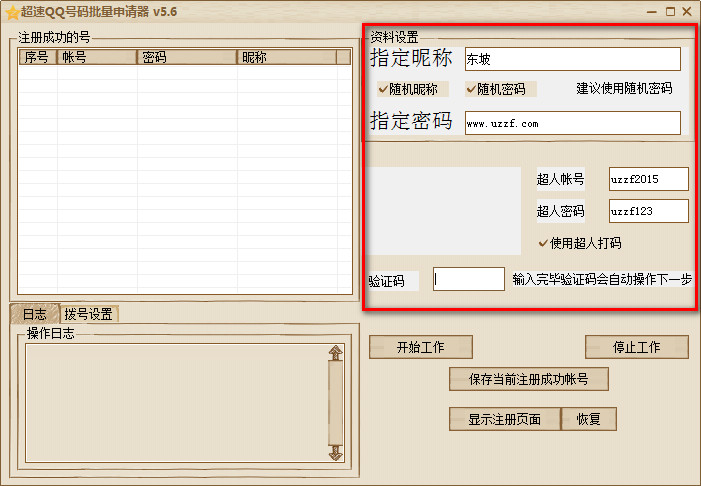Uncheck 使用超人打码 option
The height and width of the screenshot is (486, 701).
pyautogui.click(x=544, y=243)
